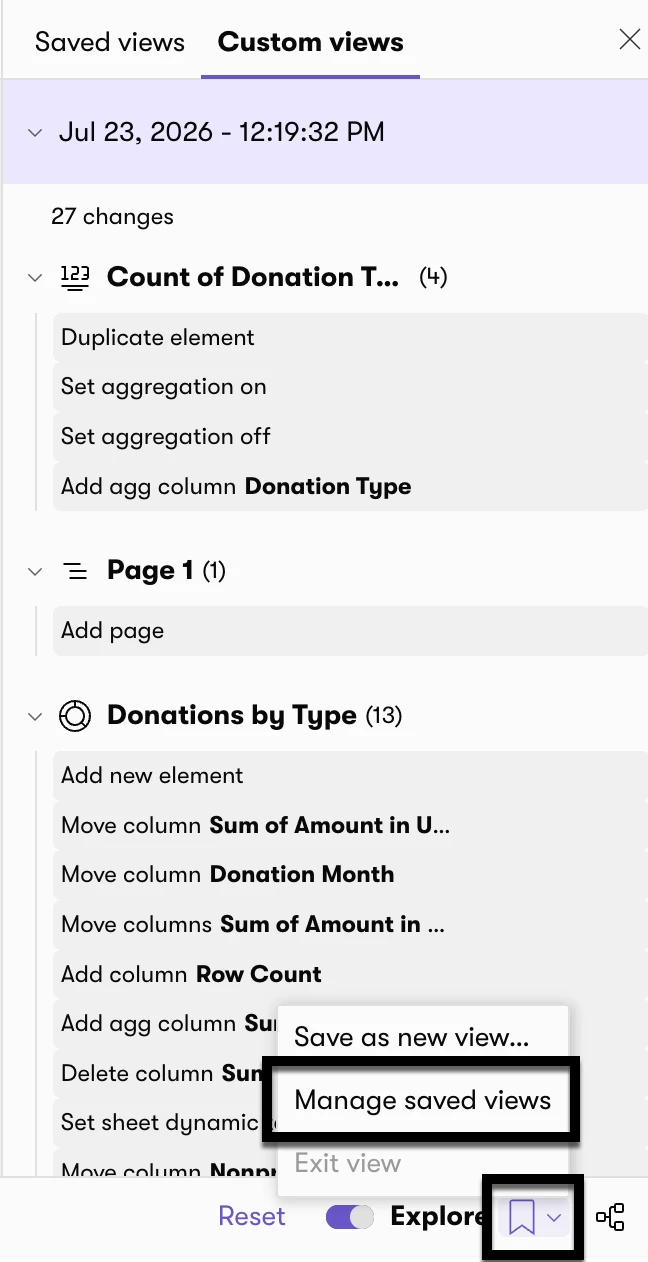The image size is (648, 1262).
Task: Switch to the Saved views tab
Action: tap(110, 42)
